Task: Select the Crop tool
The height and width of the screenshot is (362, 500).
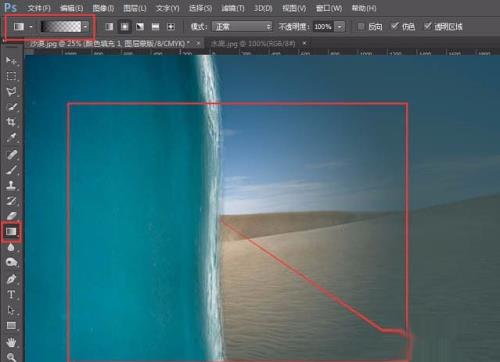Action: point(11,122)
